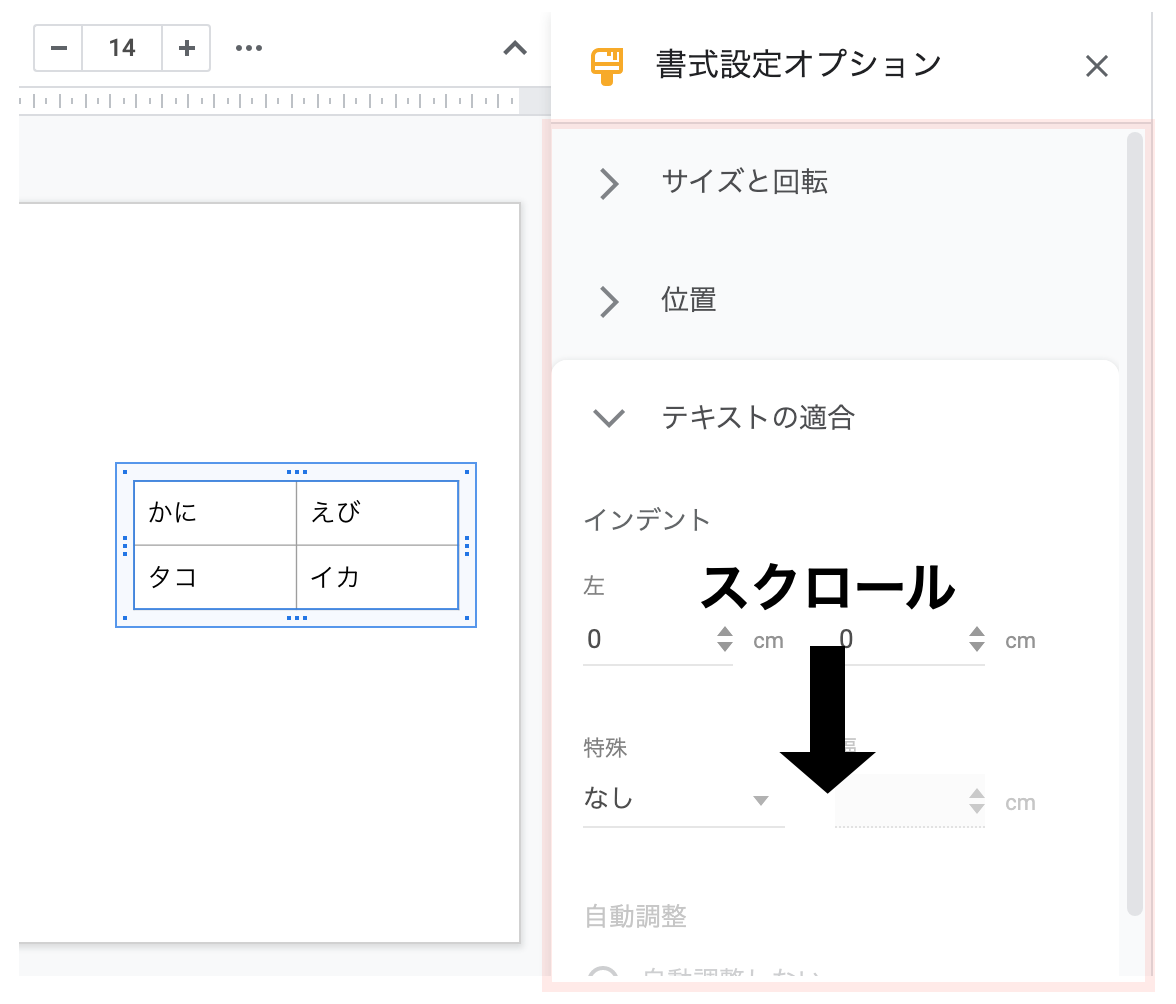
Task: Open the three-dot more options menu
Action: [249, 48]
